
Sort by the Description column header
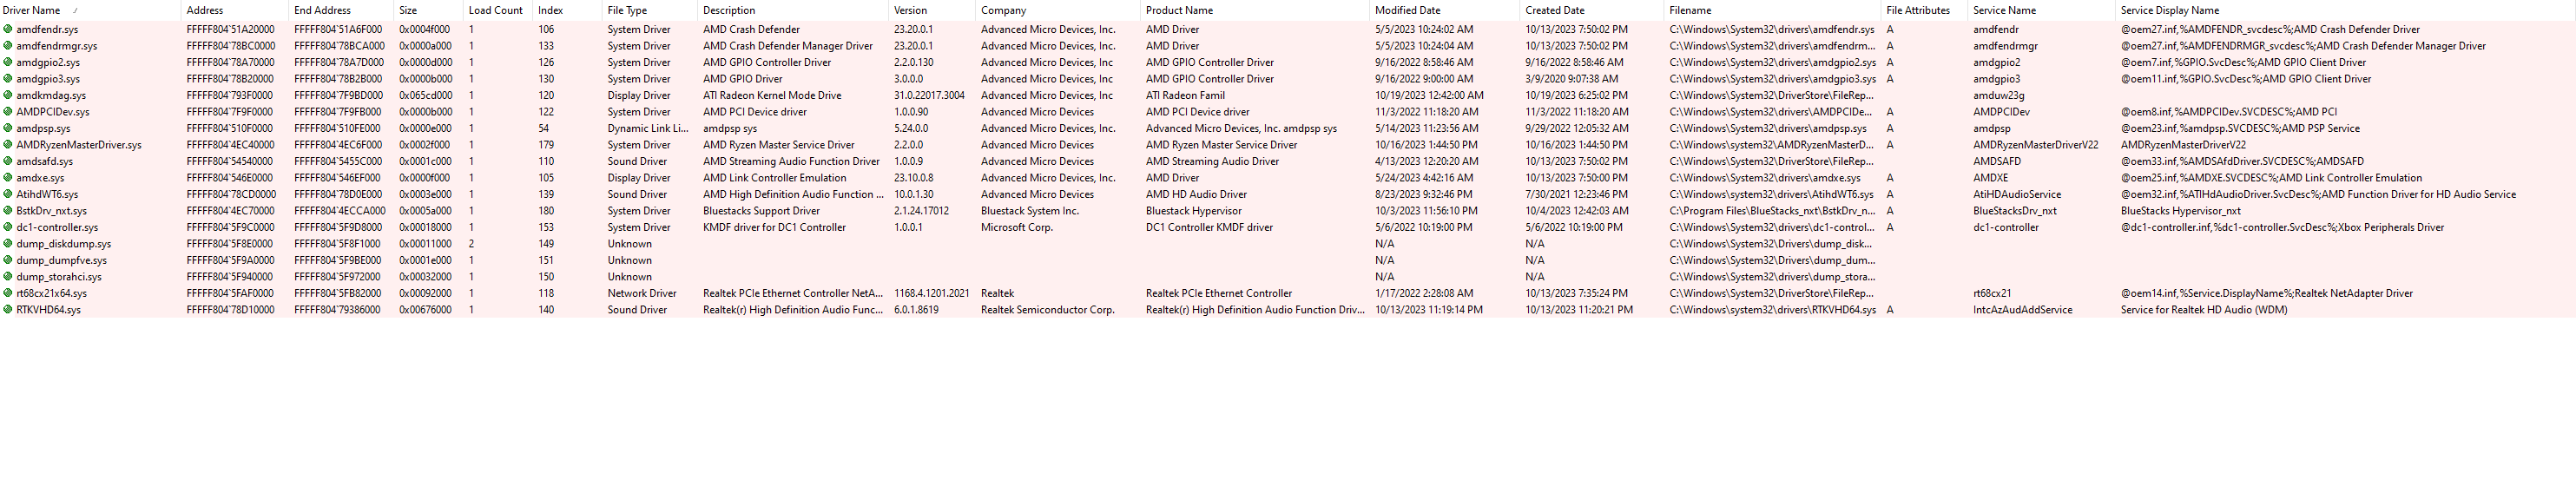pos(793,10)
